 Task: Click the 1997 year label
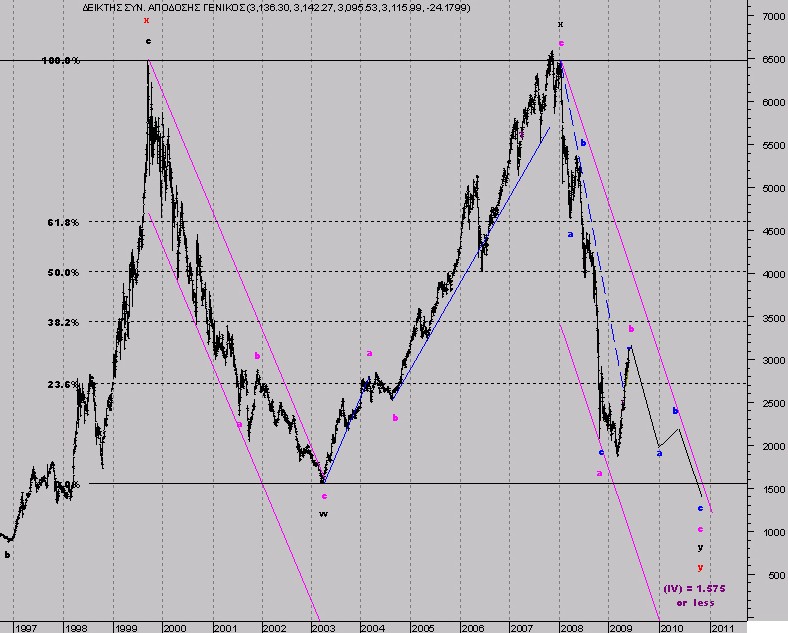[x=26, y=628]
